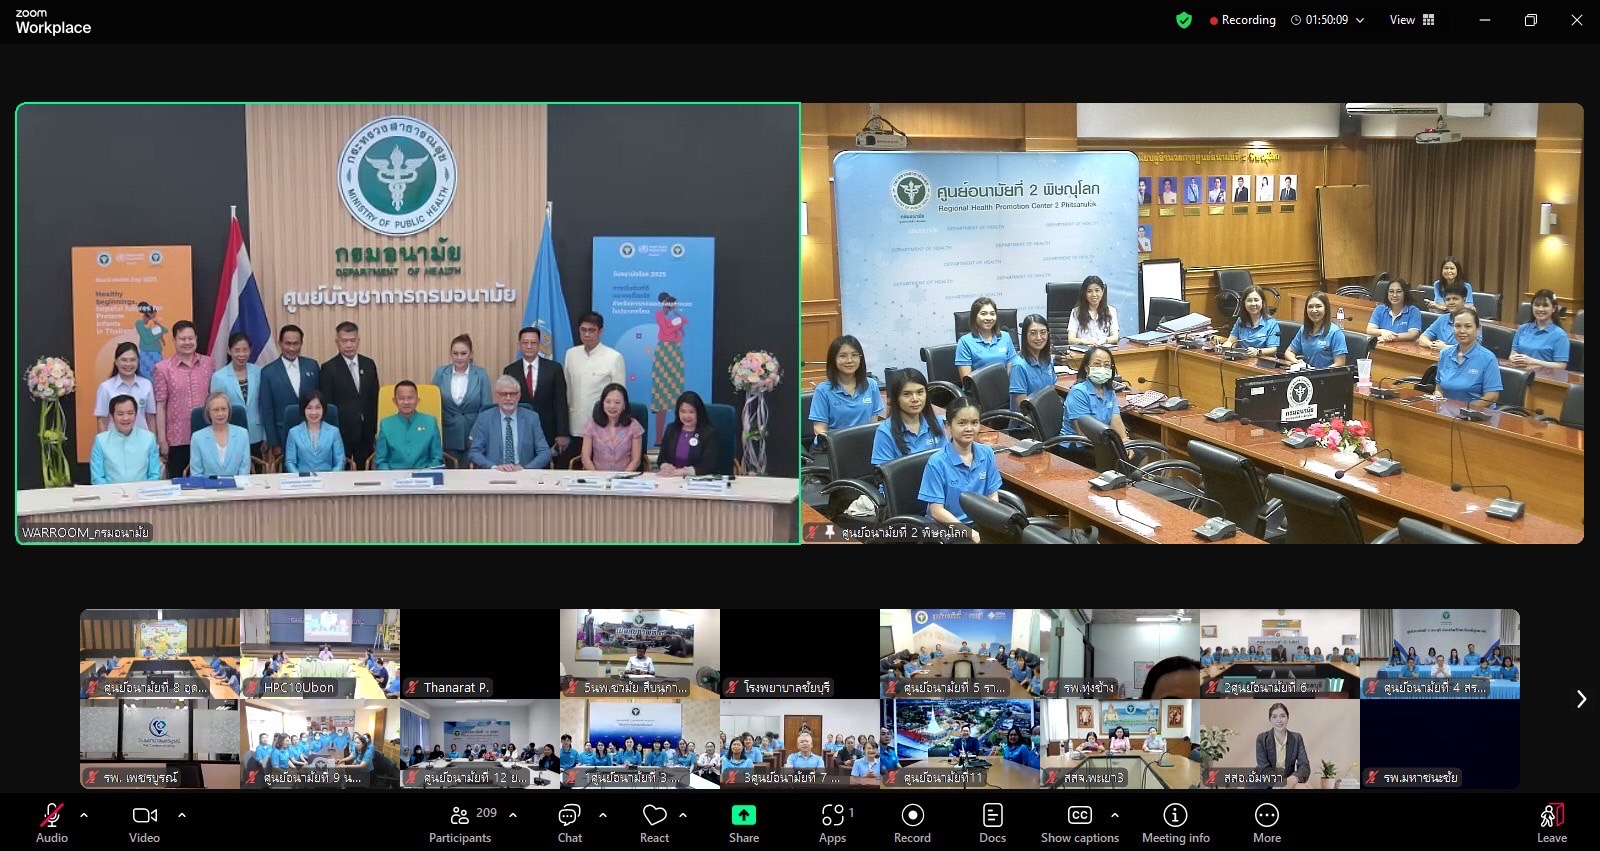Open the Participants panel

(461, 823)
